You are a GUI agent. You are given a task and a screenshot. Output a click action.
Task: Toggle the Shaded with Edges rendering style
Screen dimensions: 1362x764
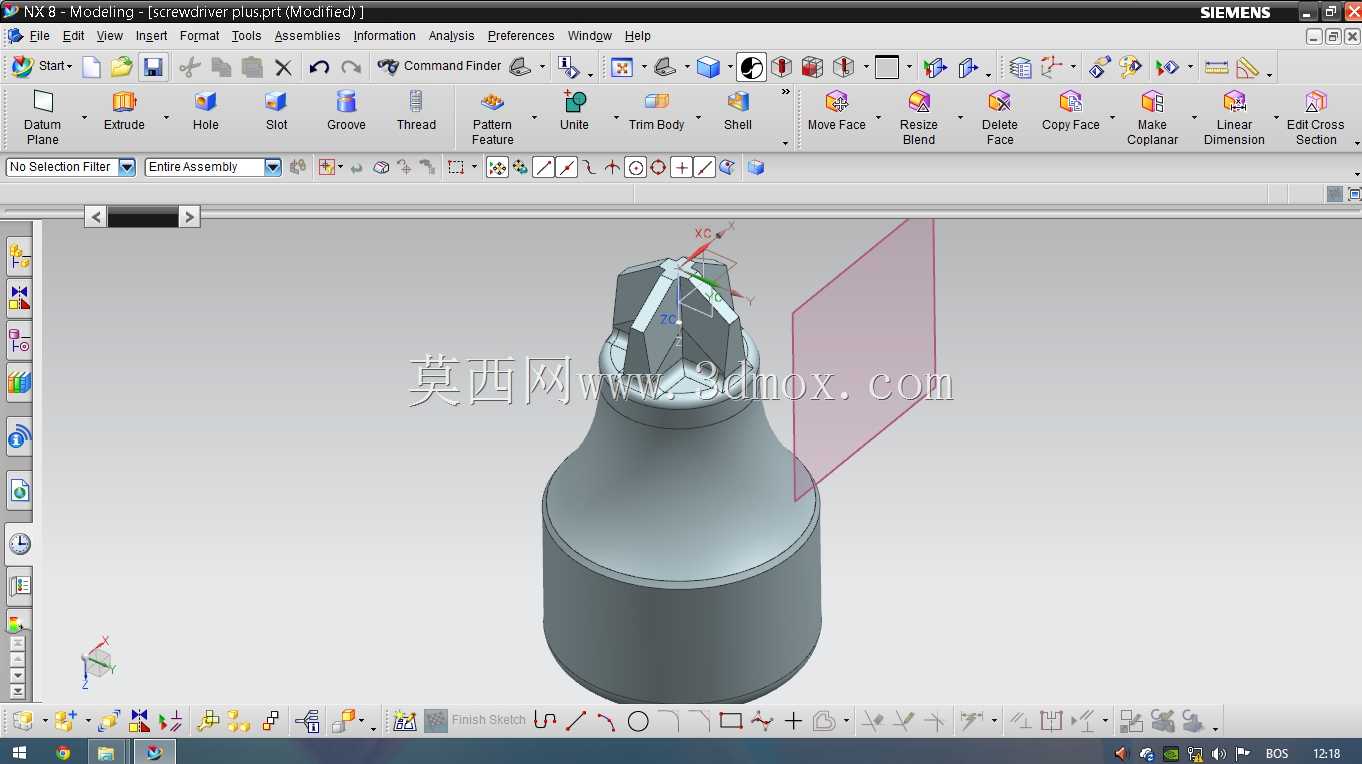point(708,67)
